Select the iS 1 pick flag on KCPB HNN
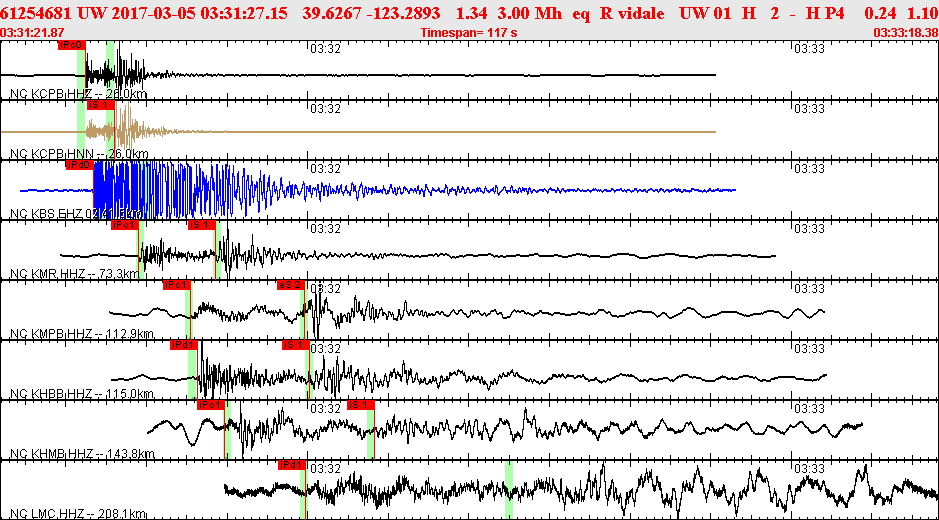The image size is (939, 520). (x=100, y=105)
